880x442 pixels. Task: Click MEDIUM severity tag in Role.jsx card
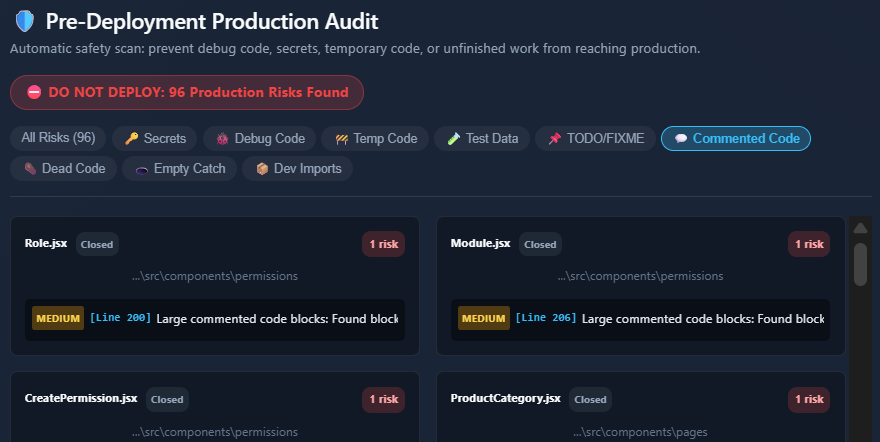pos(58,318)
